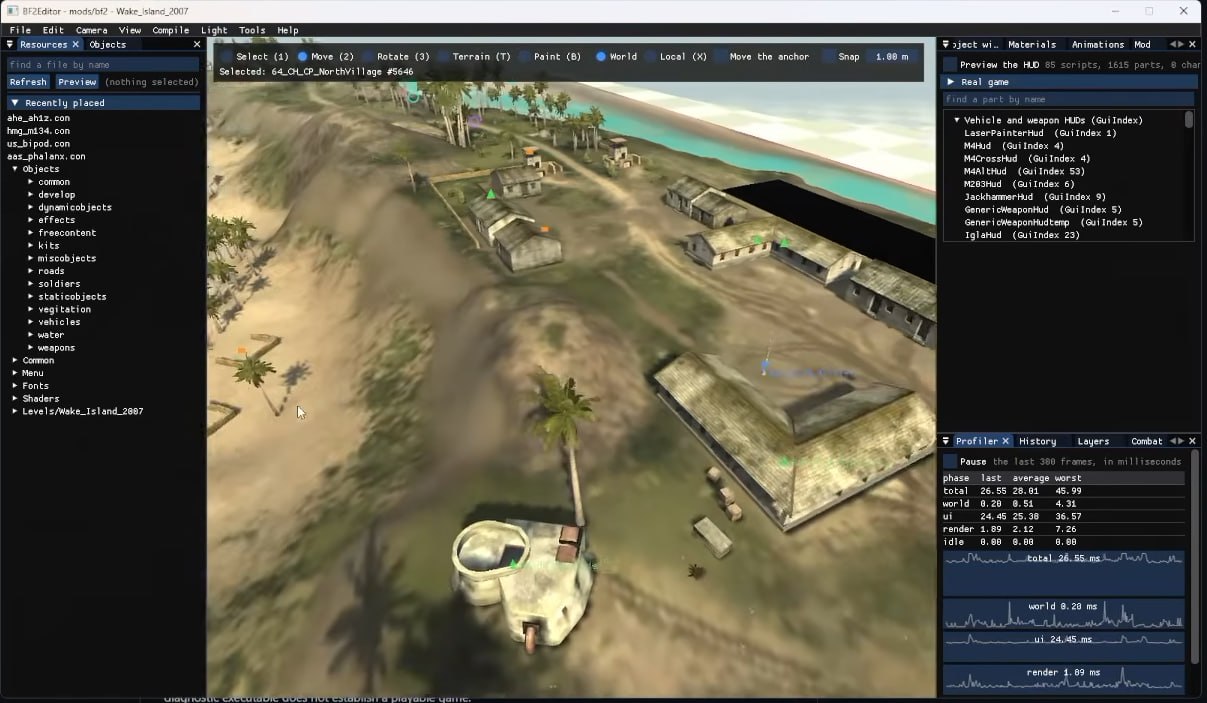The height and width of the screenshot is (703, 1207).
Task: Close the Profiler tab with its X
Action: [x=1006, y=441]
